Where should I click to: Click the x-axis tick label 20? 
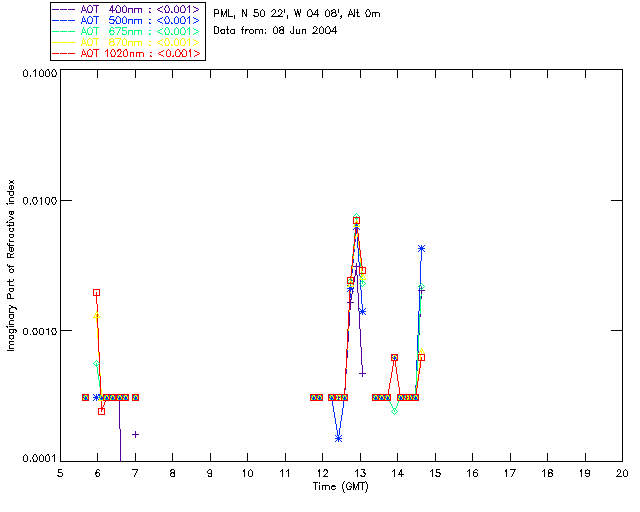pos(622,473)
